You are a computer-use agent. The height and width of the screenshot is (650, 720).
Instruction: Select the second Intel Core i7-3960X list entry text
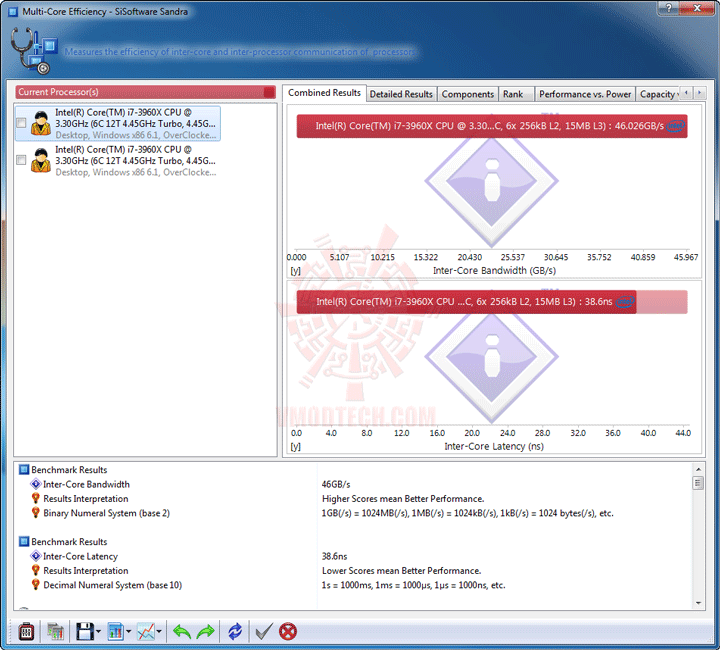coord(135,161)
